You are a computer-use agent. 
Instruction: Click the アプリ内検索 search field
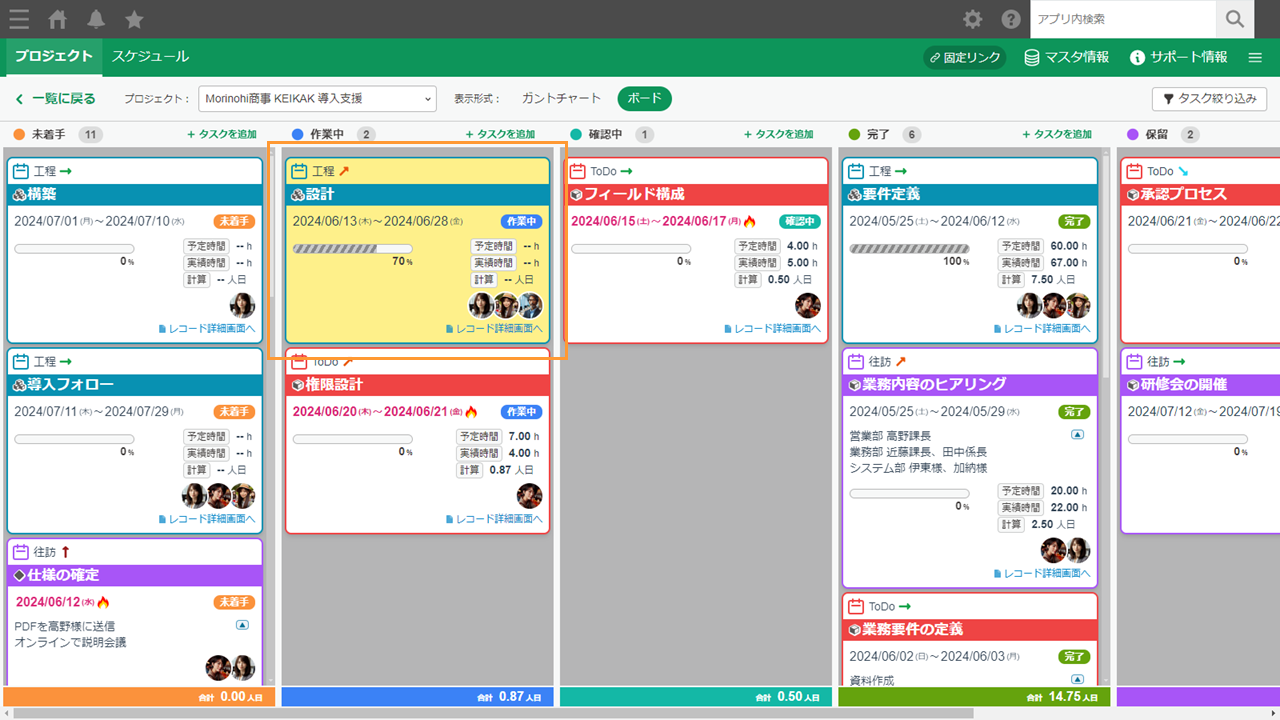tap(1122, 19)
